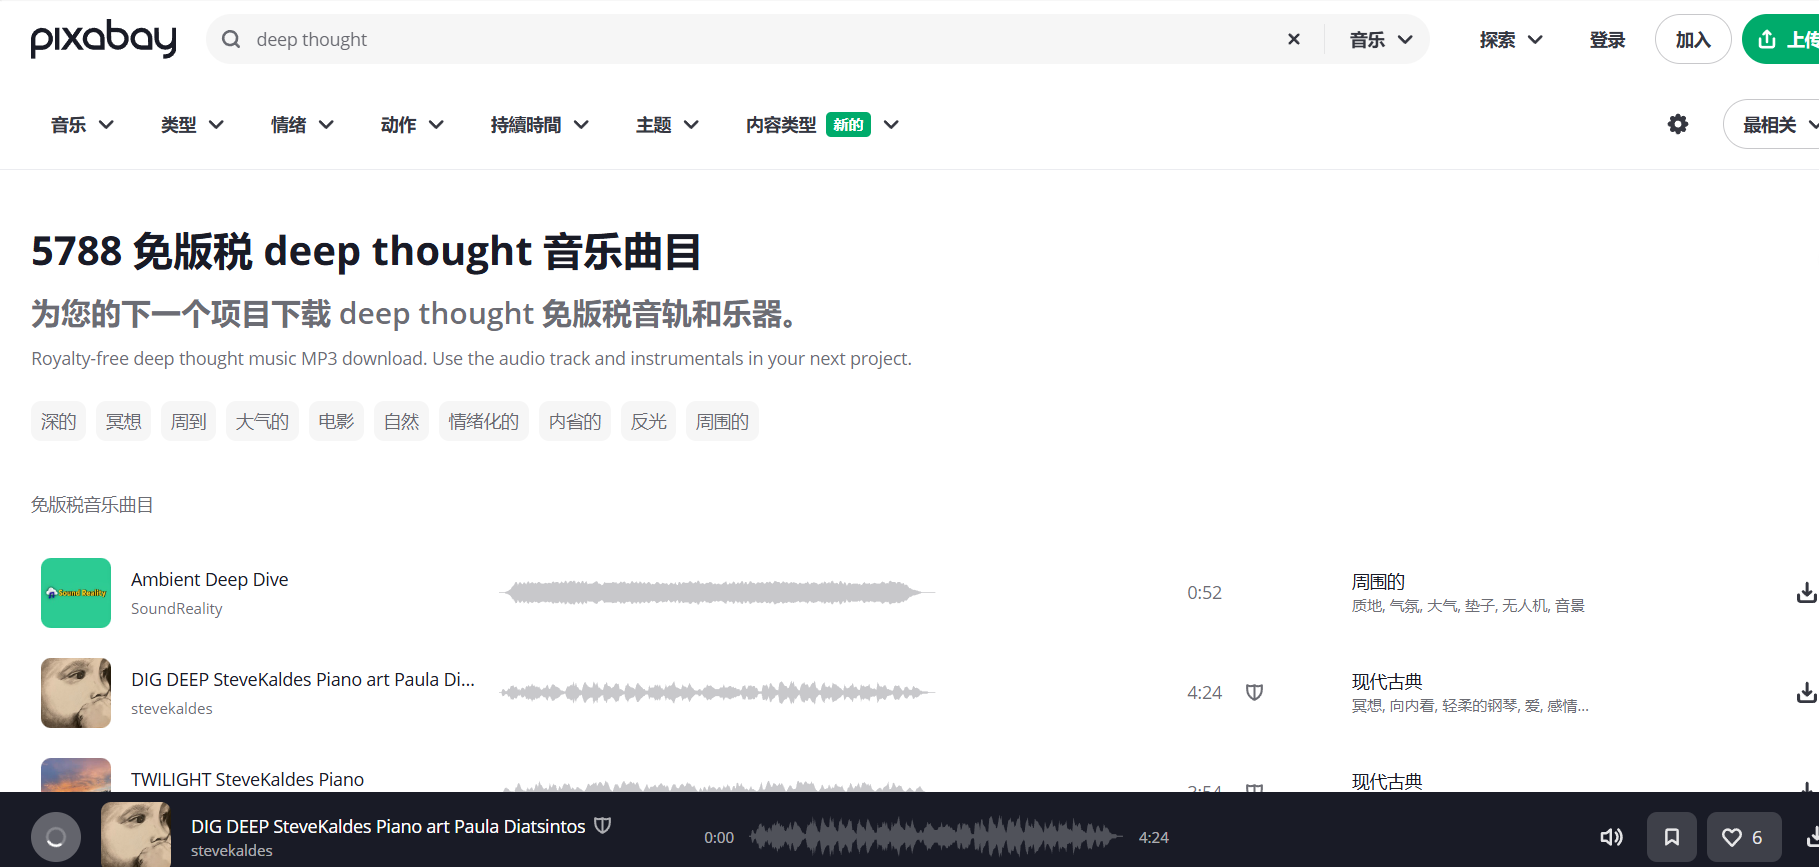The image size is (1819, 867).
Task: Select the 电影 tag chip
Action: pyautogui.click(x=336, y=421)
